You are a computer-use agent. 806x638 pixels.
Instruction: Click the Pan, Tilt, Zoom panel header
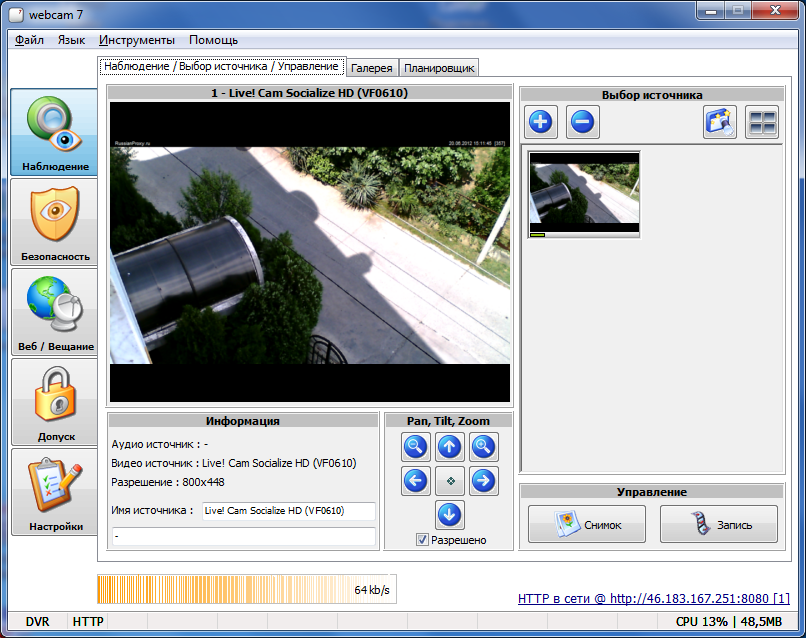[x=448, y=421]
